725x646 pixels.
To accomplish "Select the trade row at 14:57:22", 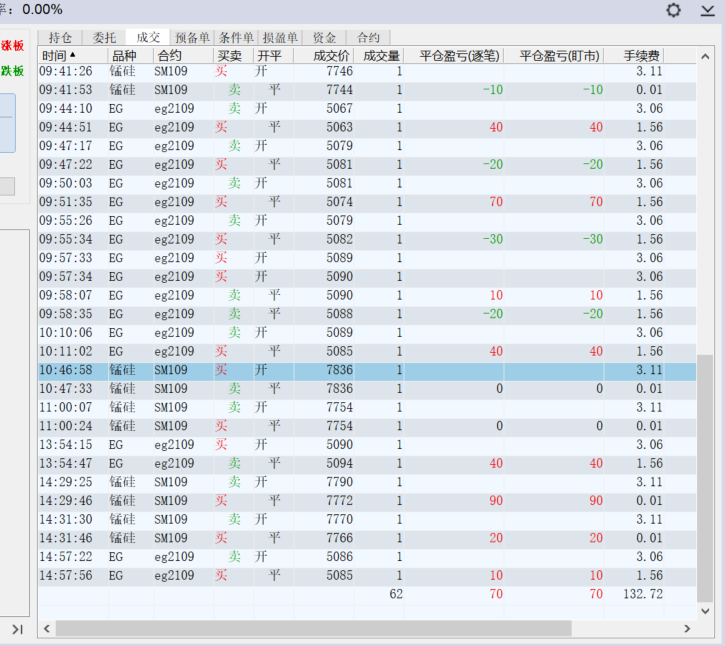I will (367, 557).
